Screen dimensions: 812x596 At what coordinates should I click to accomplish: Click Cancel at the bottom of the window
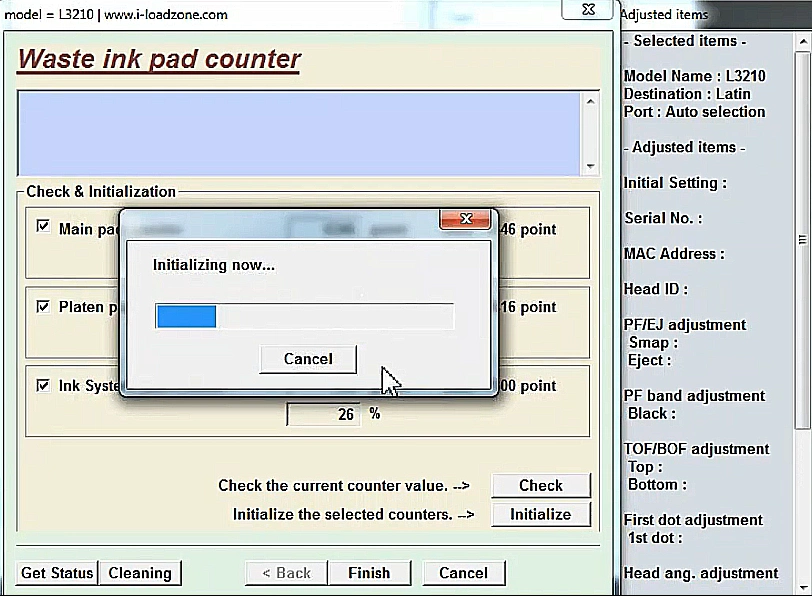[463, 572]
